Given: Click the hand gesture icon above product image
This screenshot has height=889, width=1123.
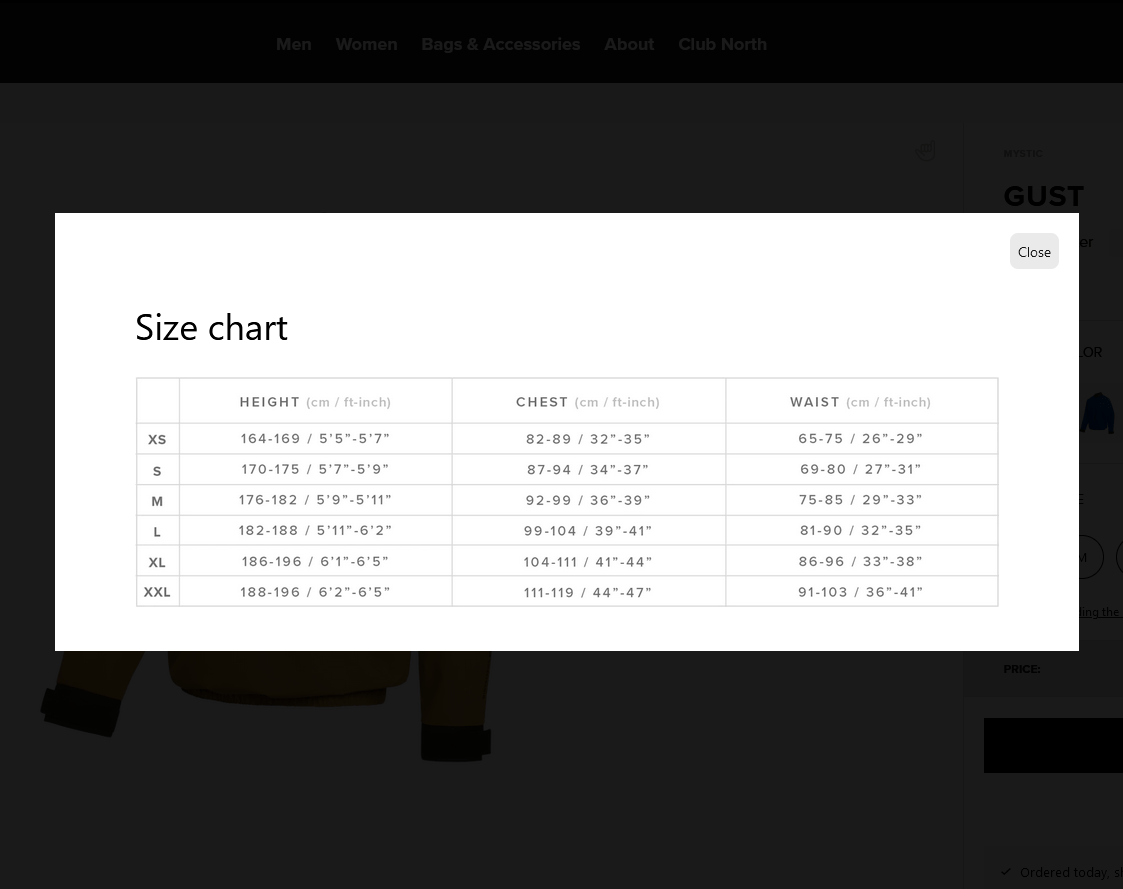Looking at the screenshot, I should tap(926, 151).
